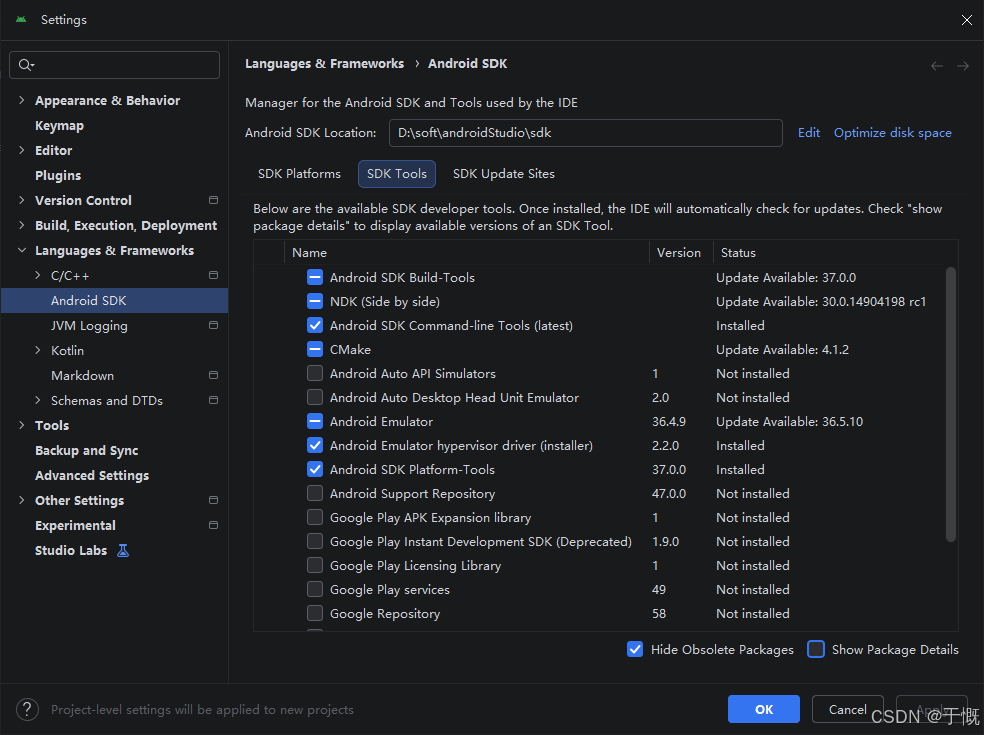This screenshot has height=735, width=984.
Task: Check Google Repository checkbox
Action: [315, 613]
